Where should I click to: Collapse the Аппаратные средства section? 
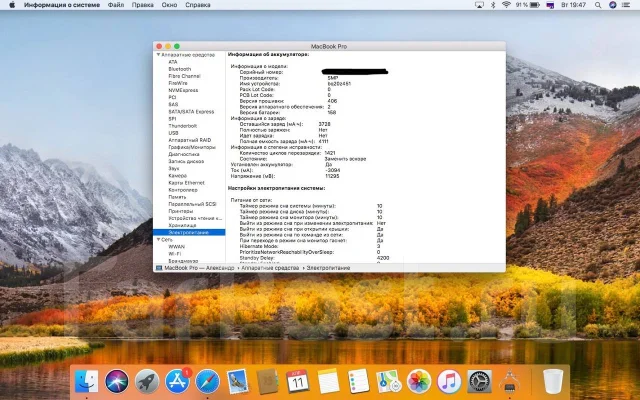[158, 55]
